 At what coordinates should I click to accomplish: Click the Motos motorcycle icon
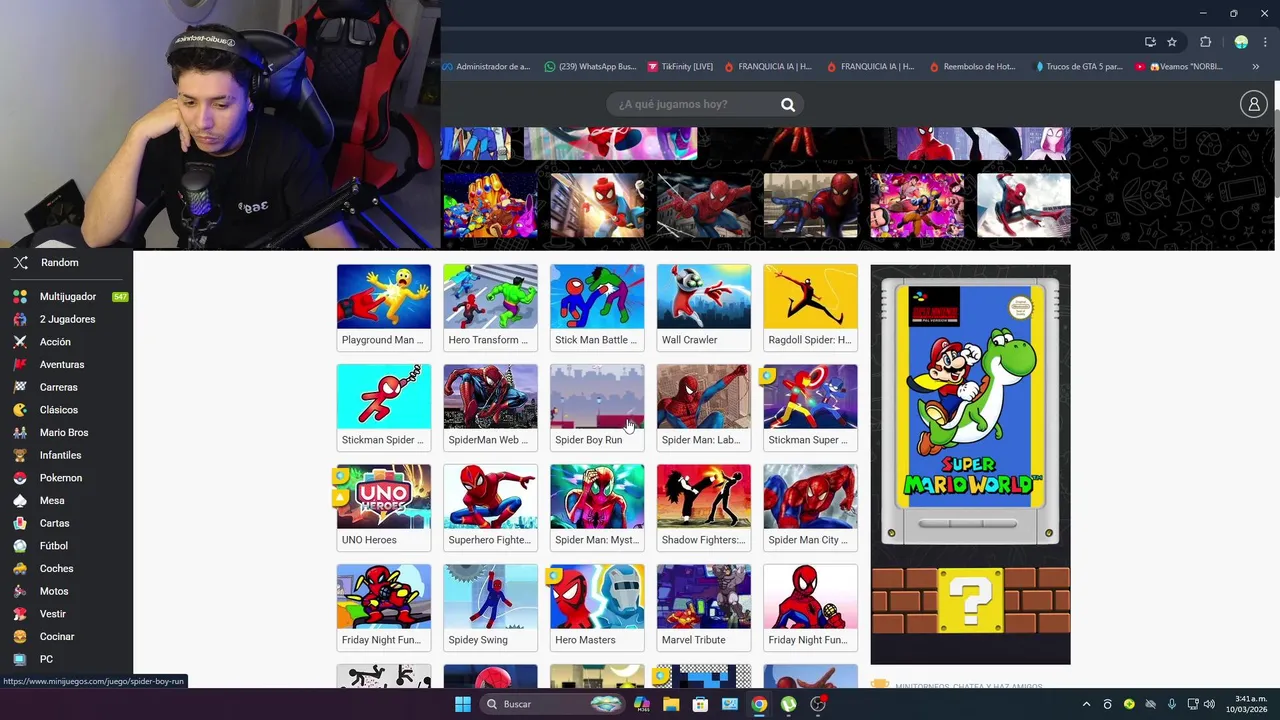pos(20,591)
